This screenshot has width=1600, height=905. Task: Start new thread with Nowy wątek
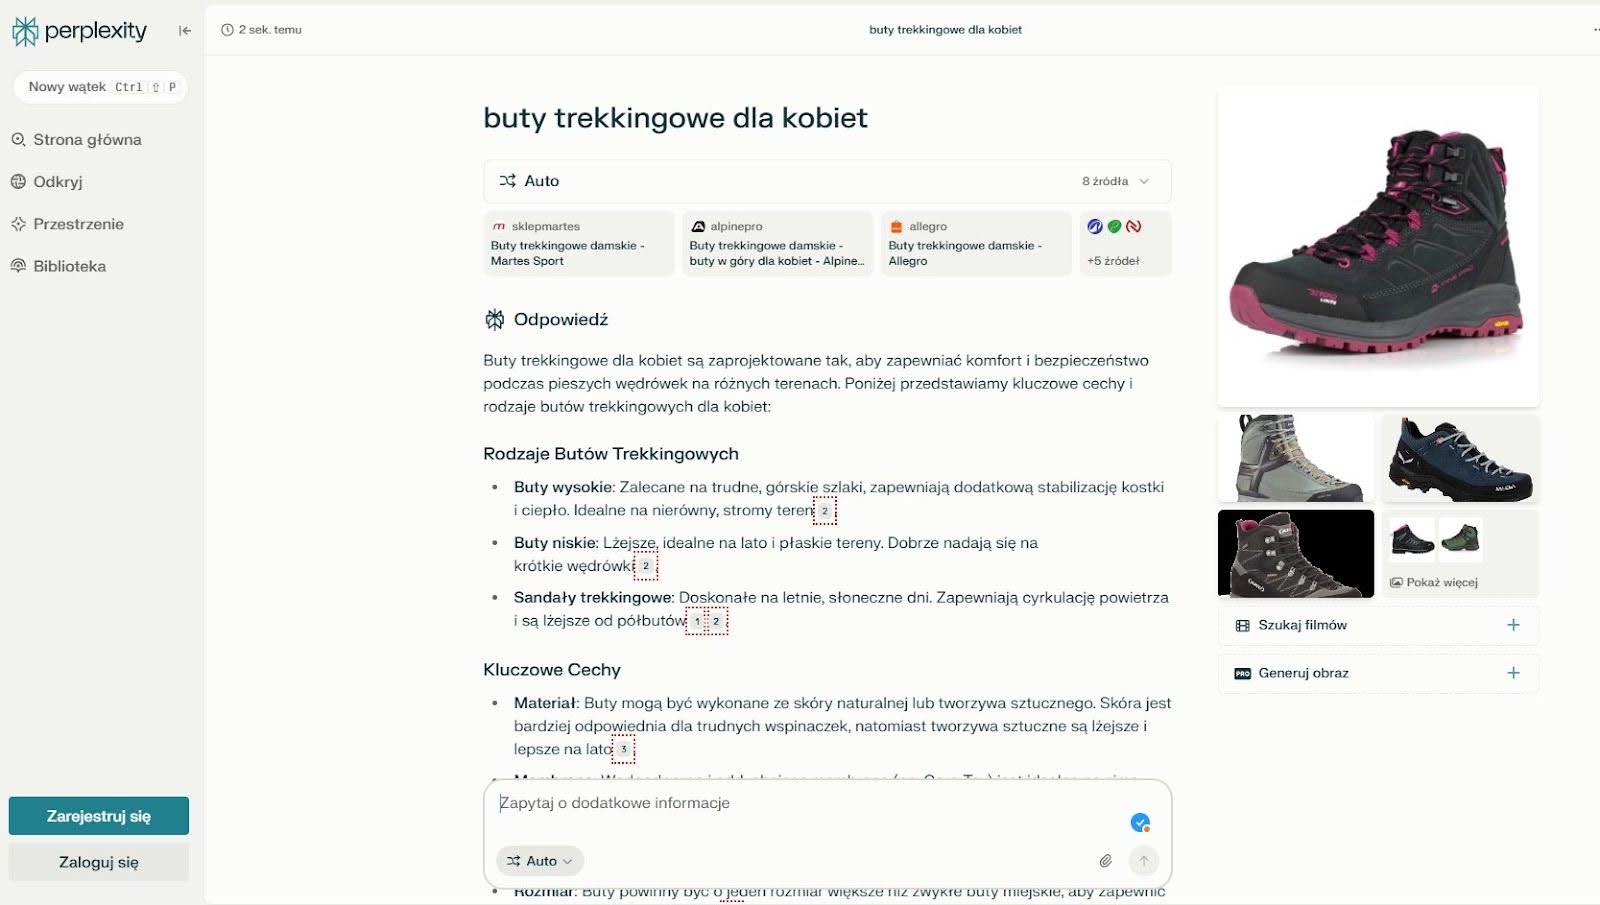100,87
